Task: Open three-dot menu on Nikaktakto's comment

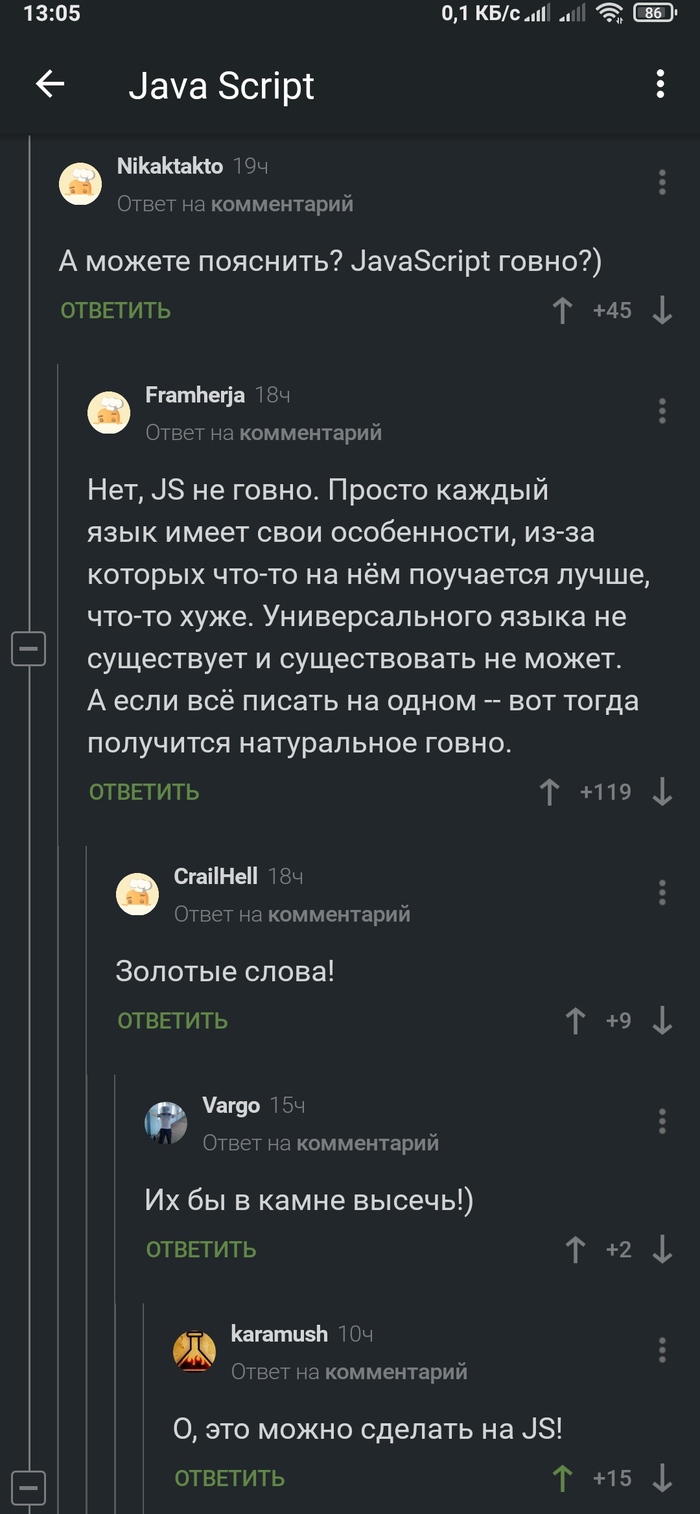Action: 661,181
